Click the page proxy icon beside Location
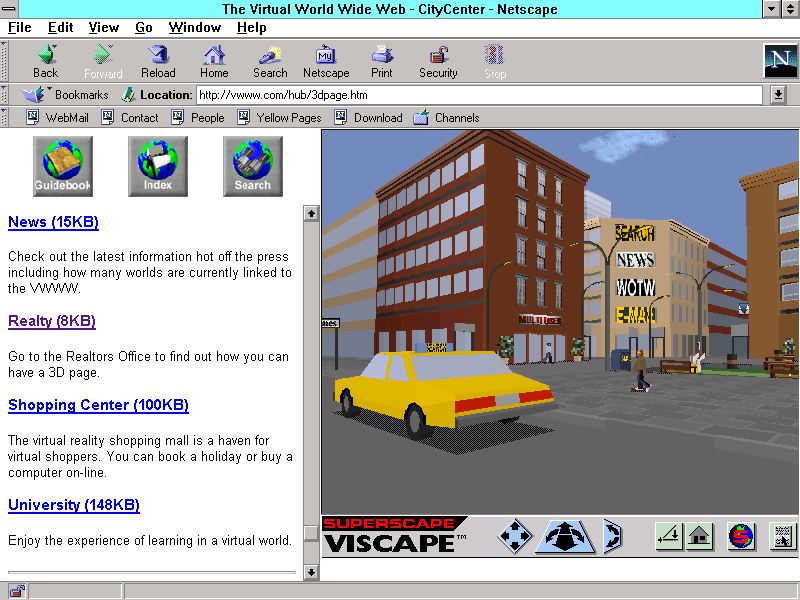Viewport: 800px width, 600px height. pos(128,94)
